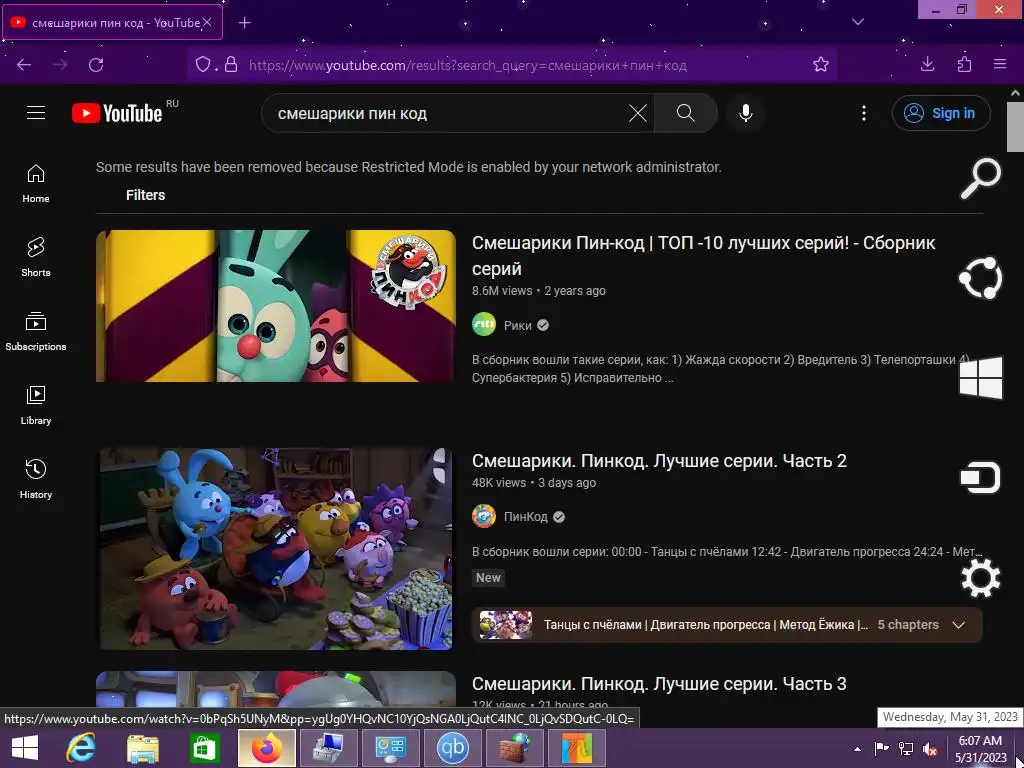
Task: Click the YouTube logo
Action: (x=118, y=113)
